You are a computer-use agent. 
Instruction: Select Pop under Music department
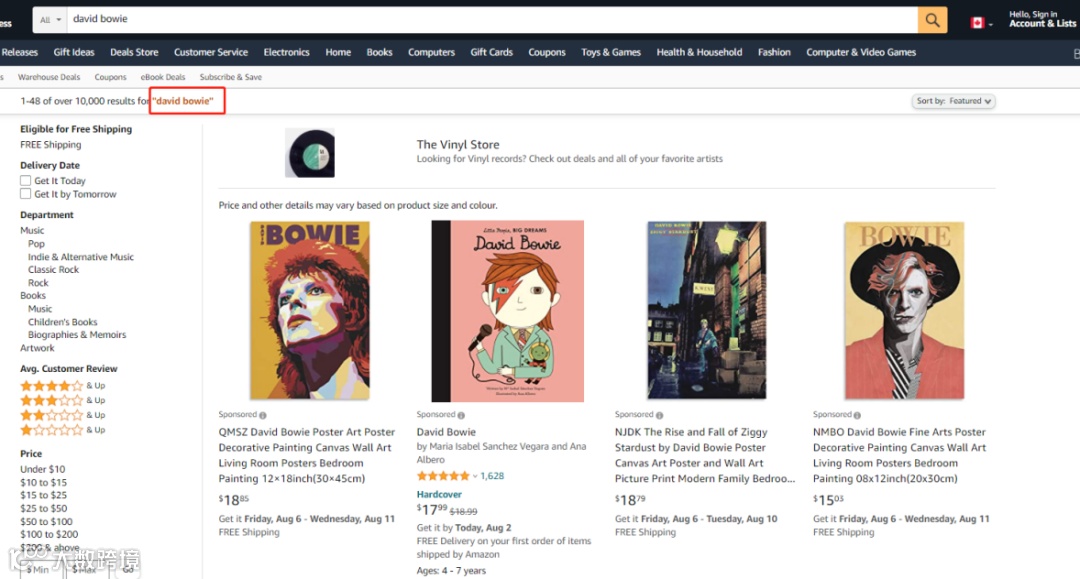click(36, 244)
